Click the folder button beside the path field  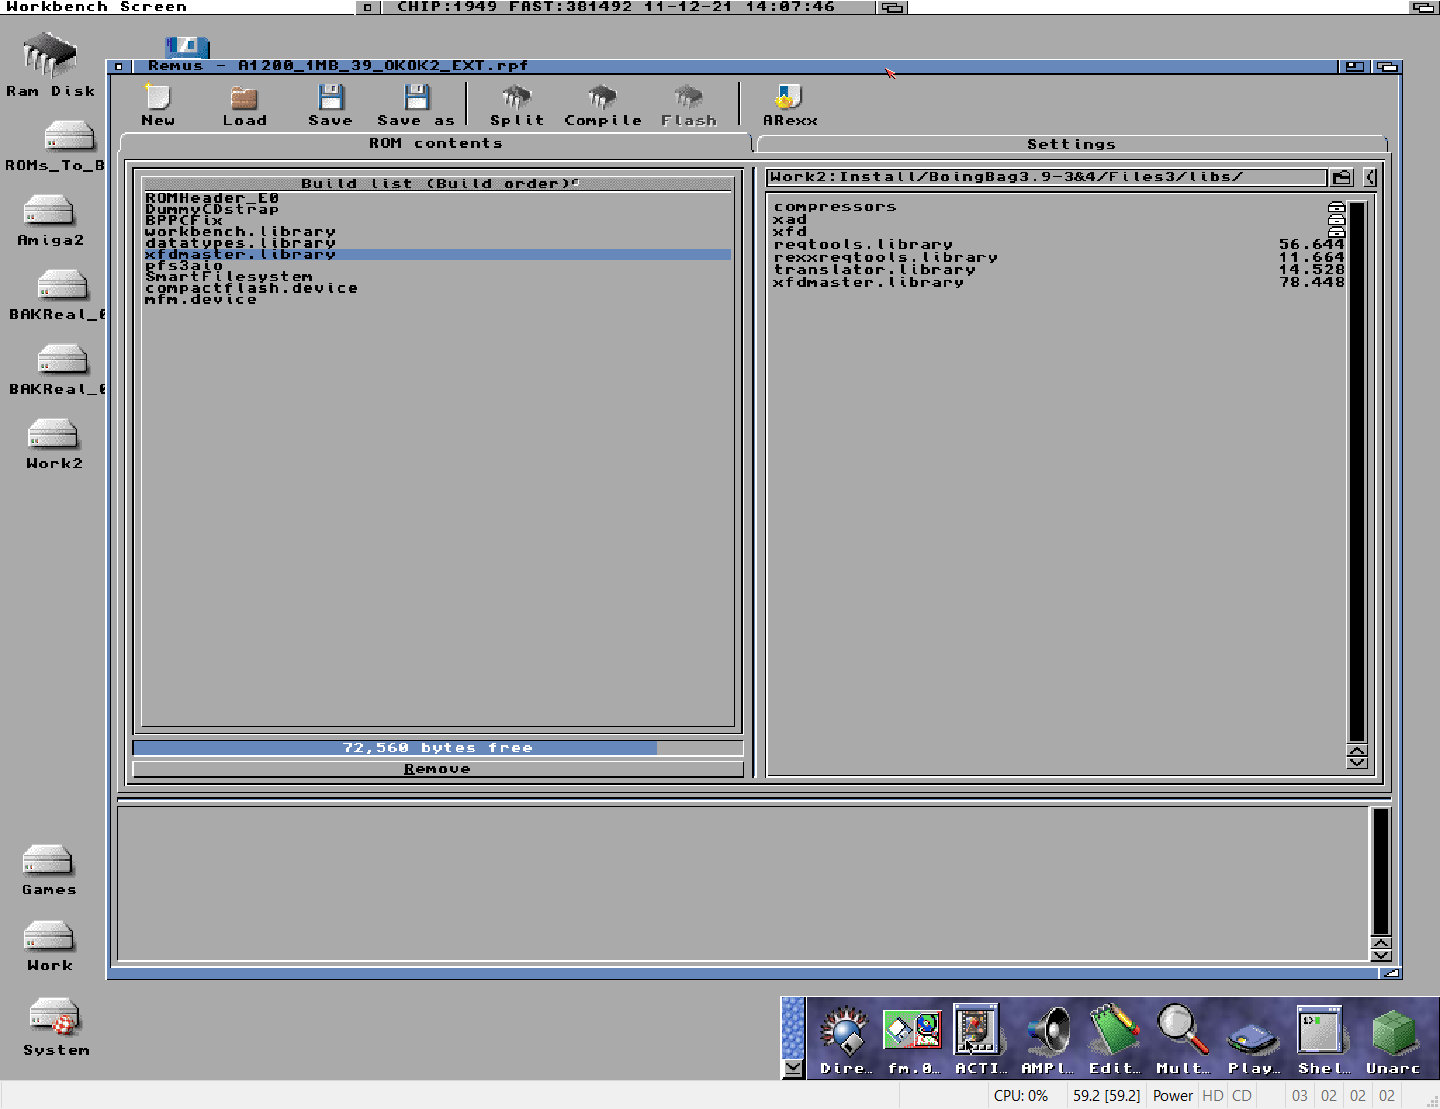pyautogui.click(x=1341, y=177)
